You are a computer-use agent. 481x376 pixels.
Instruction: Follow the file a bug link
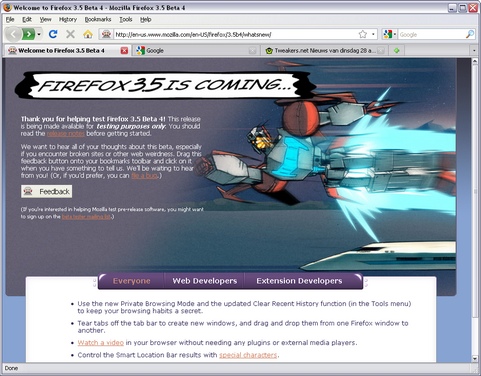(x=144, y=176)
